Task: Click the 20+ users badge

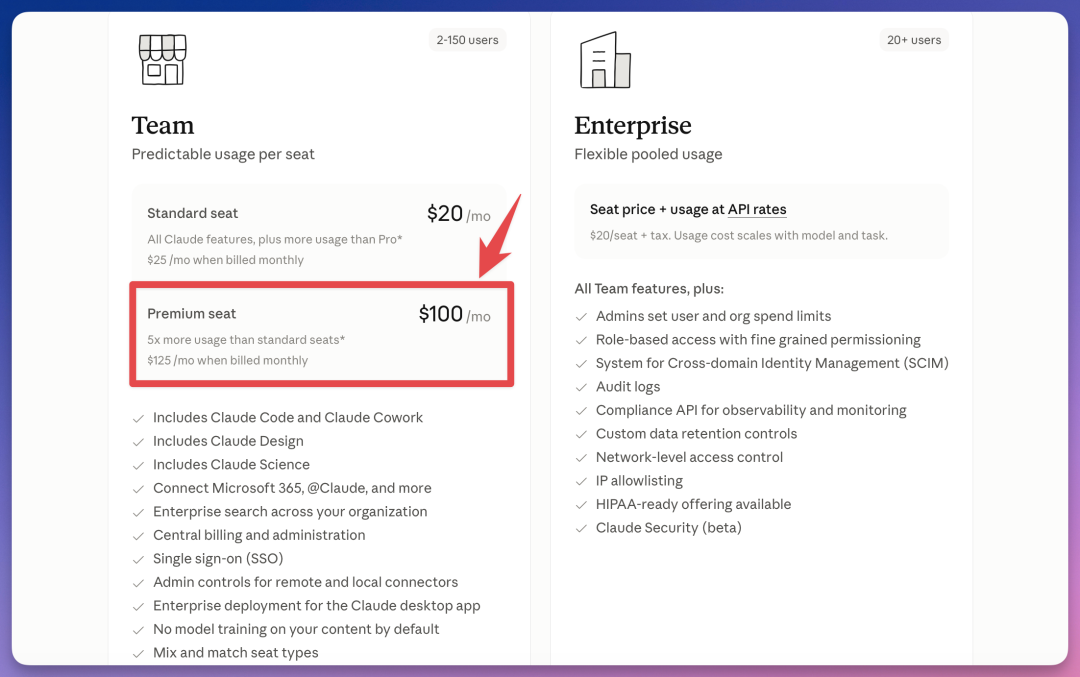Action: tap(913, 40)
